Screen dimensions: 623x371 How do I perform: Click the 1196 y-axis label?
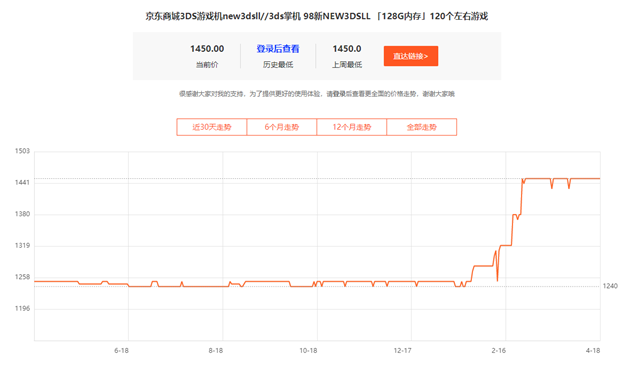22,309
